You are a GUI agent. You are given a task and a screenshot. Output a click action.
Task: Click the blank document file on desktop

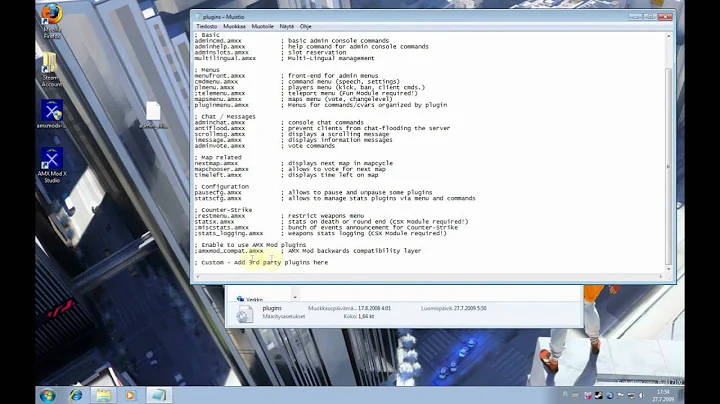click(153, 115)
